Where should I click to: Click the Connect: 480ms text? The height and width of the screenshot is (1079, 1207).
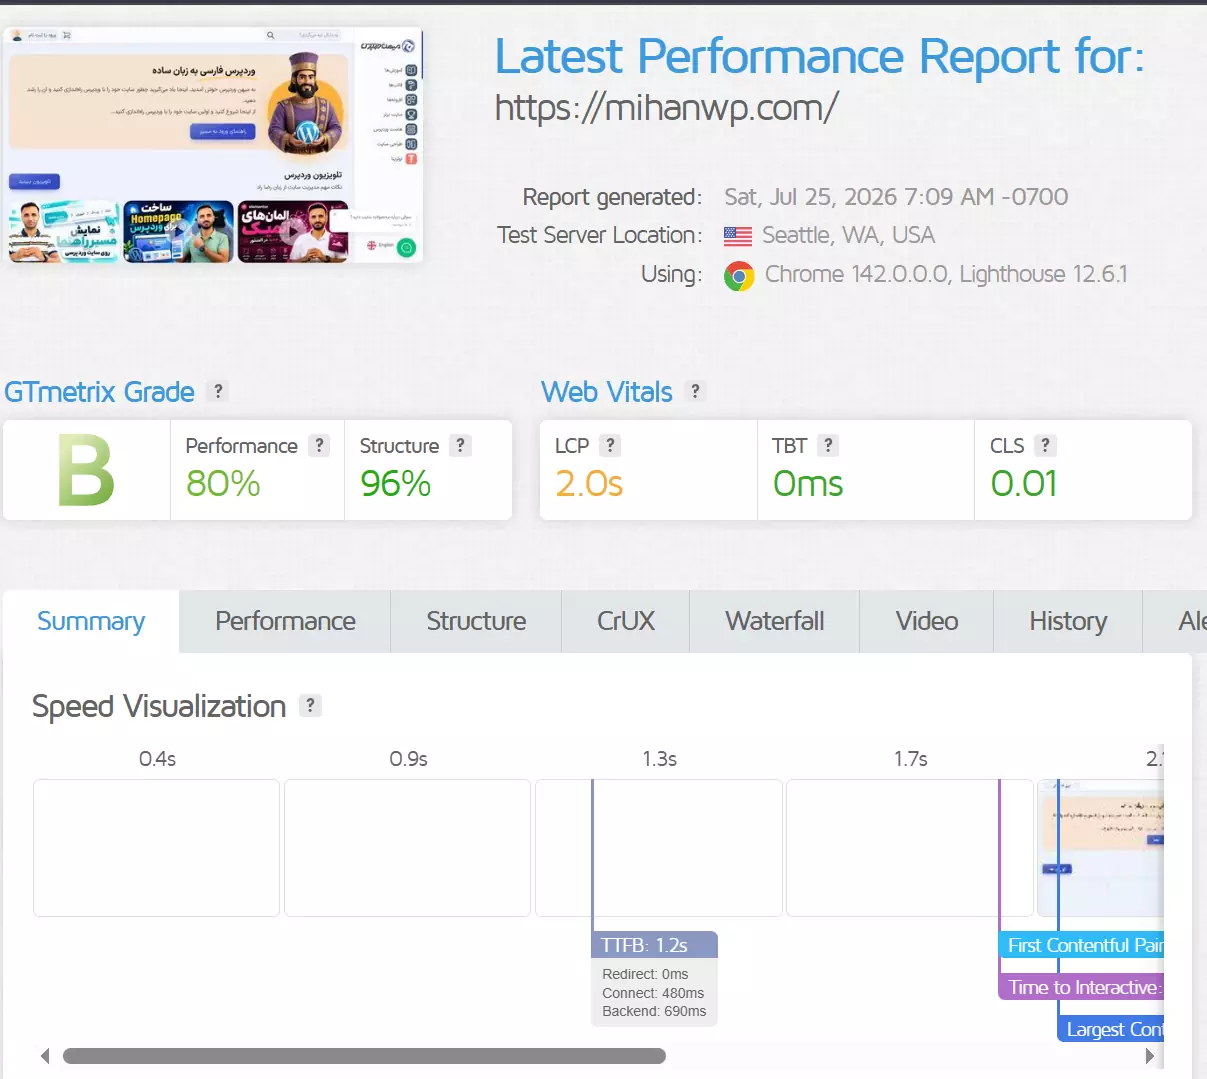653,993
